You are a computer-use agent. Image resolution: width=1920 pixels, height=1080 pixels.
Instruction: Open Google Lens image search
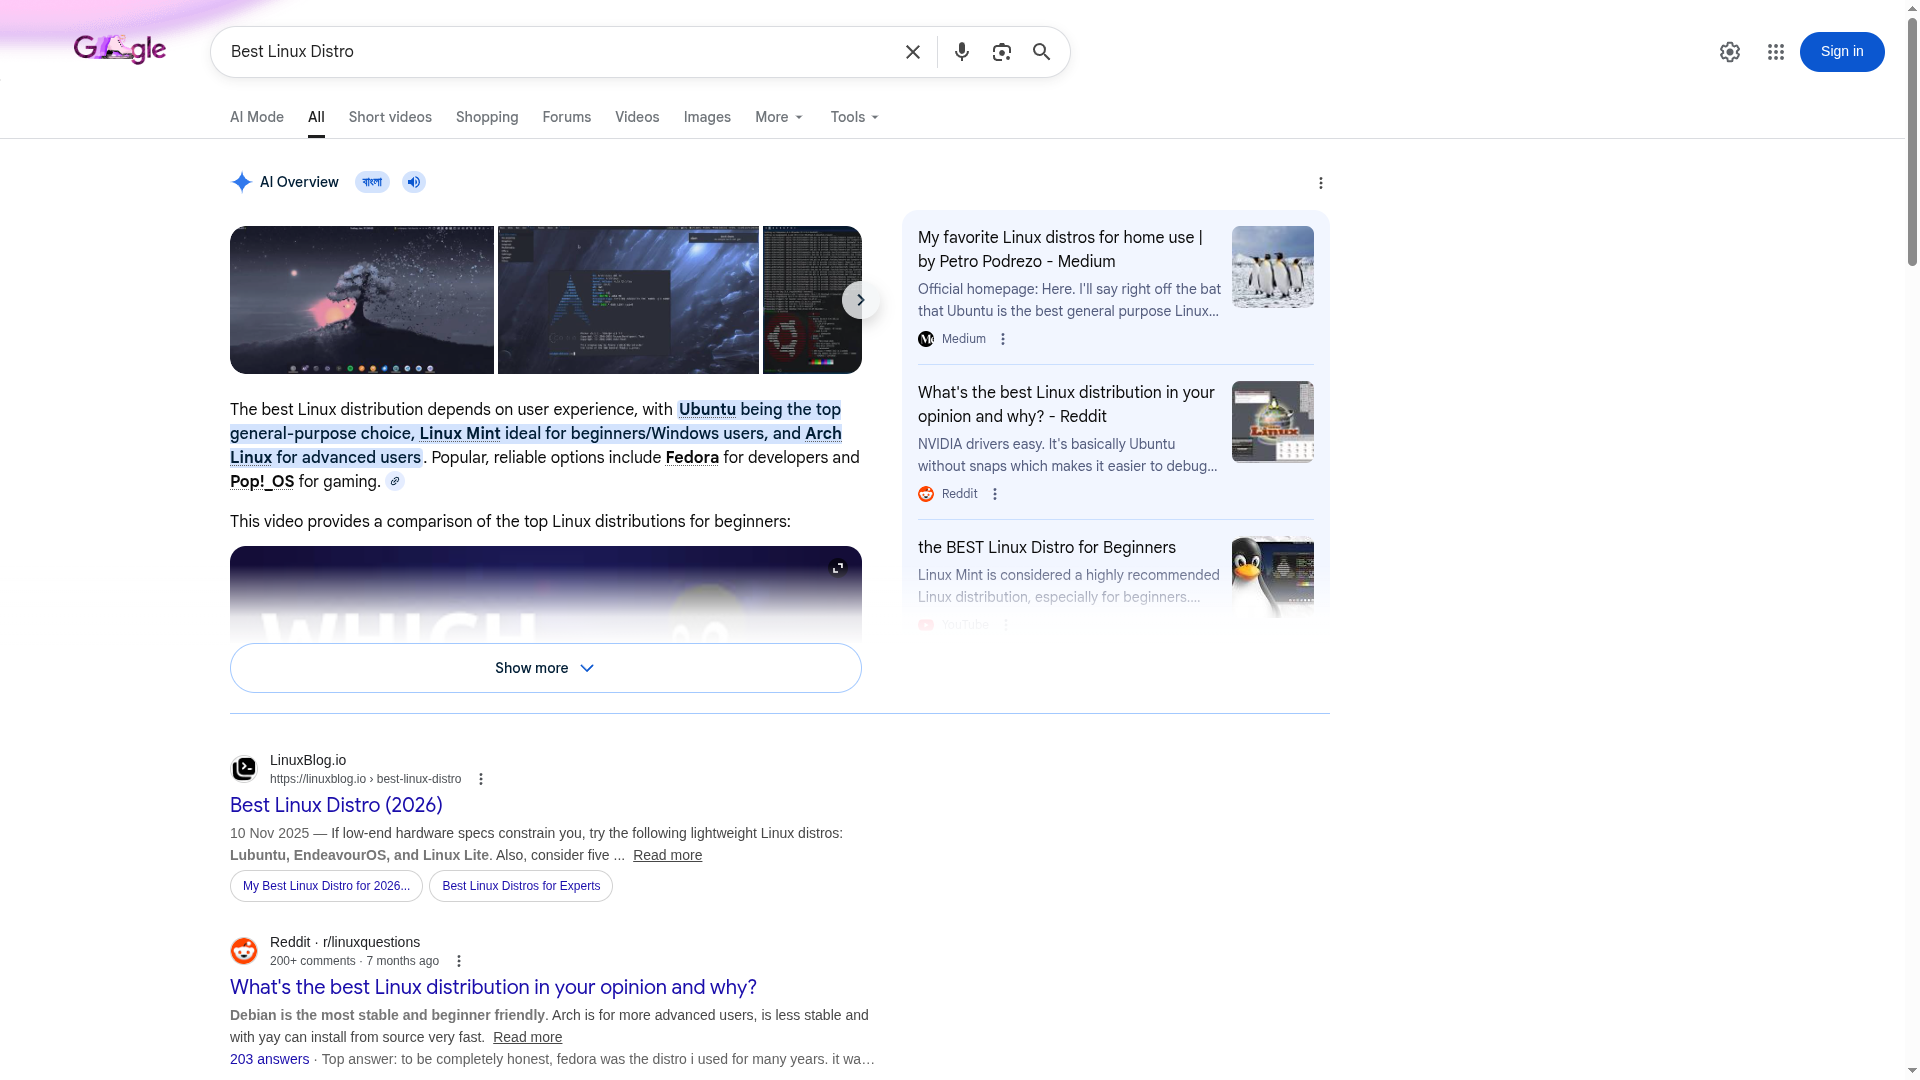click(x=1001, y=51)
